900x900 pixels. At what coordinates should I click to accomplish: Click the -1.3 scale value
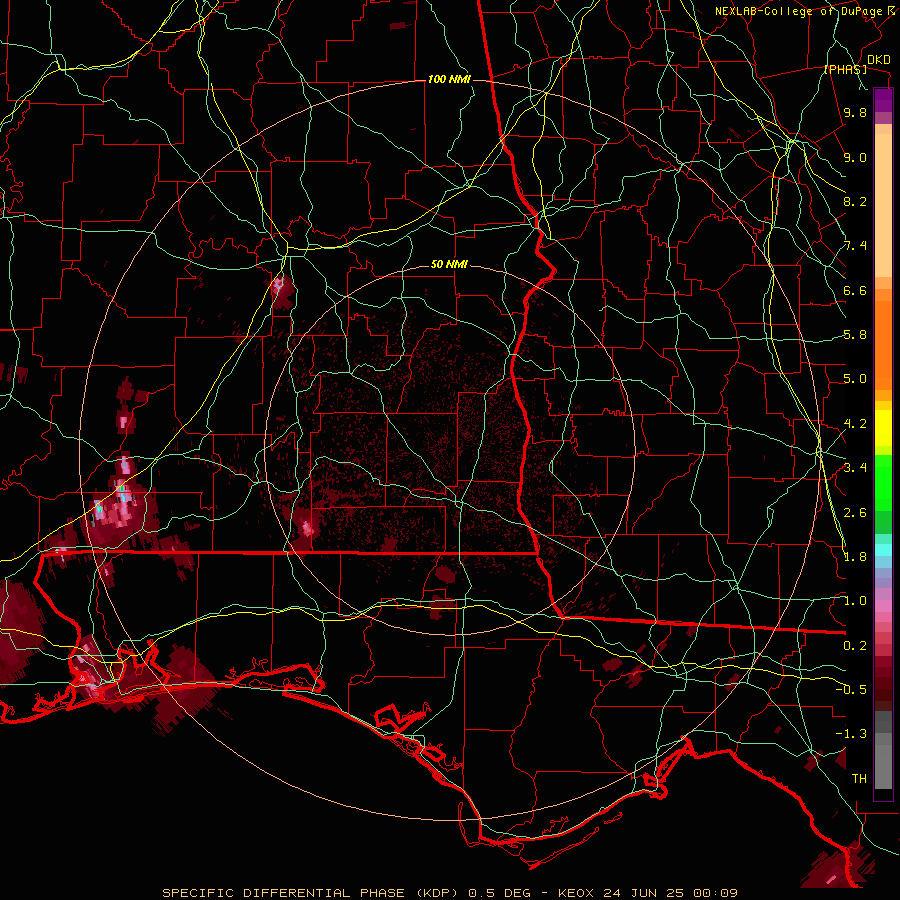(851, 734)
